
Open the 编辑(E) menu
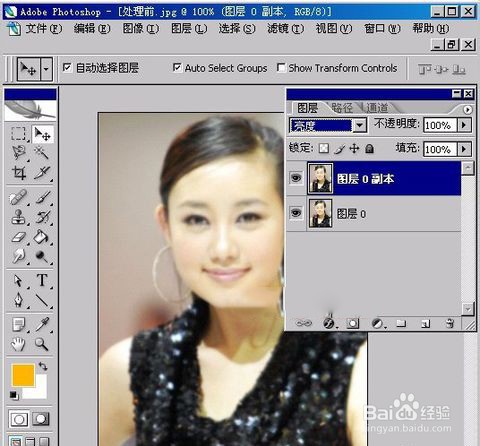pos(92,29)
